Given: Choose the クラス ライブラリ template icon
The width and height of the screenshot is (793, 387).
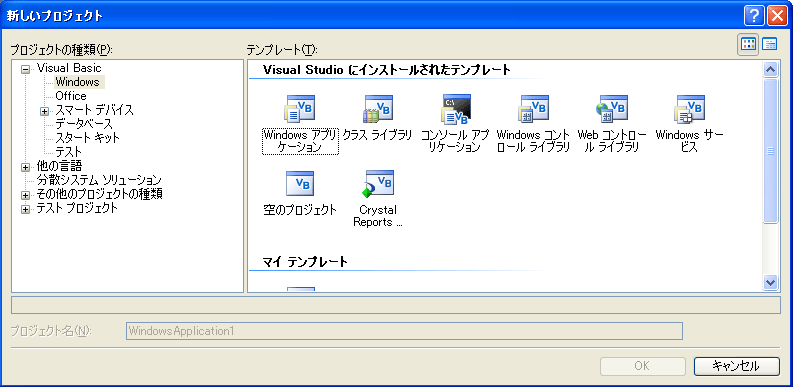Looking at the screenshot, I should tap(378, 108).
